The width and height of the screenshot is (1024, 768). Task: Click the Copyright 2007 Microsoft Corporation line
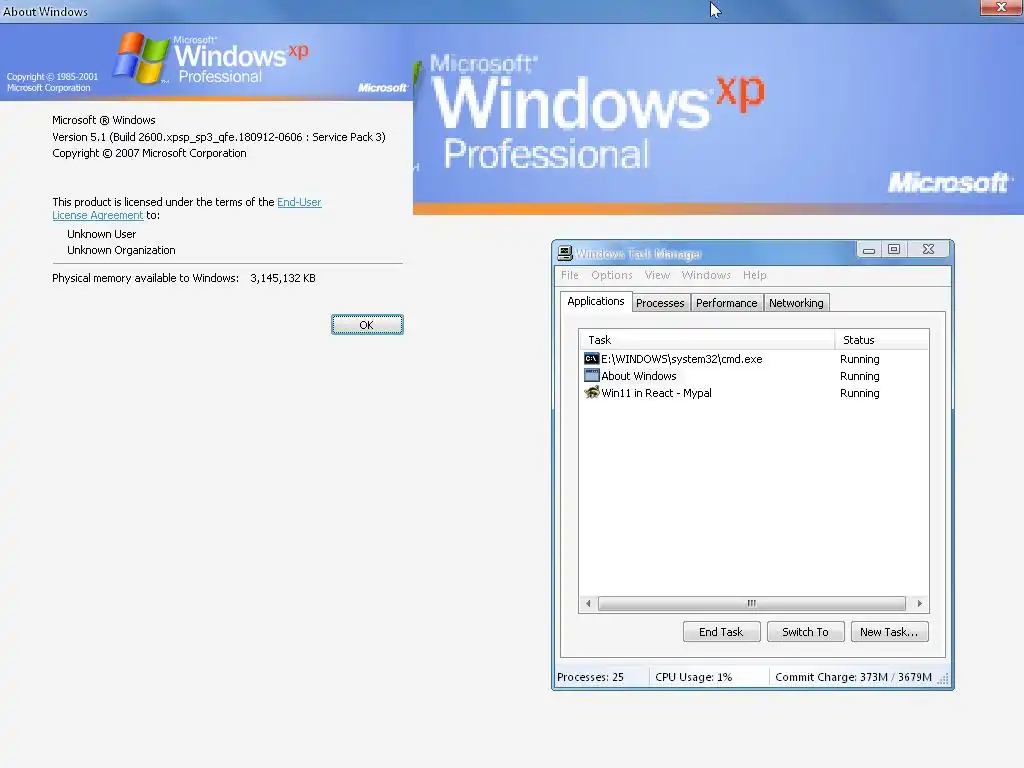[x=149, y=153]
